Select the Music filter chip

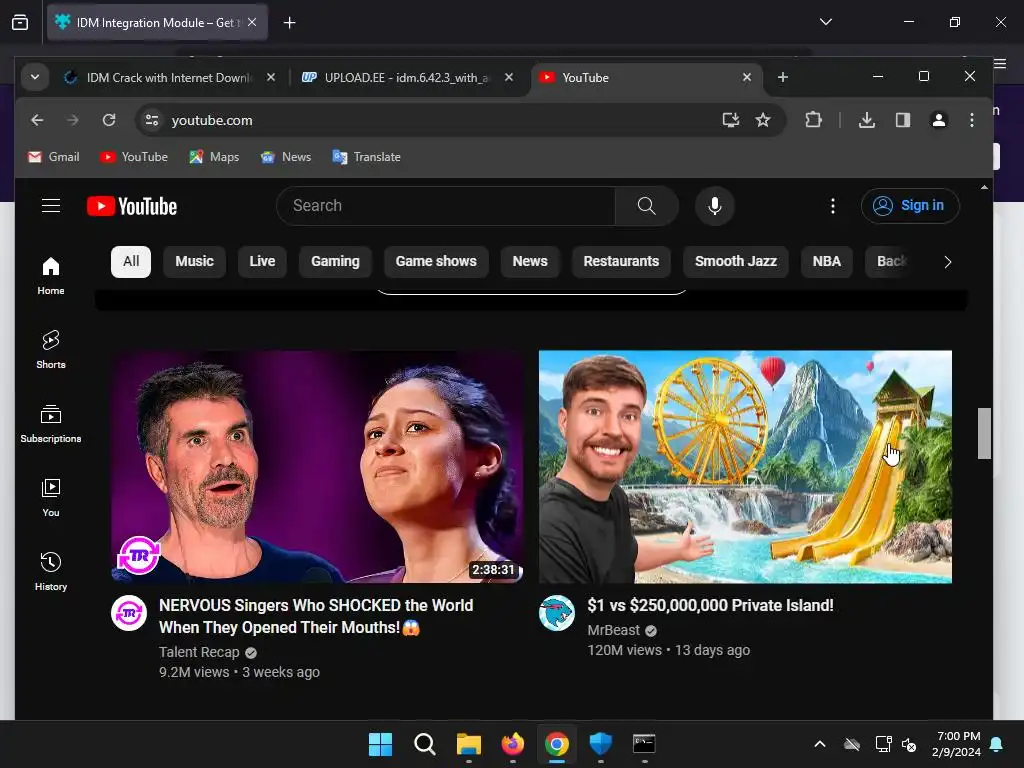194,261
